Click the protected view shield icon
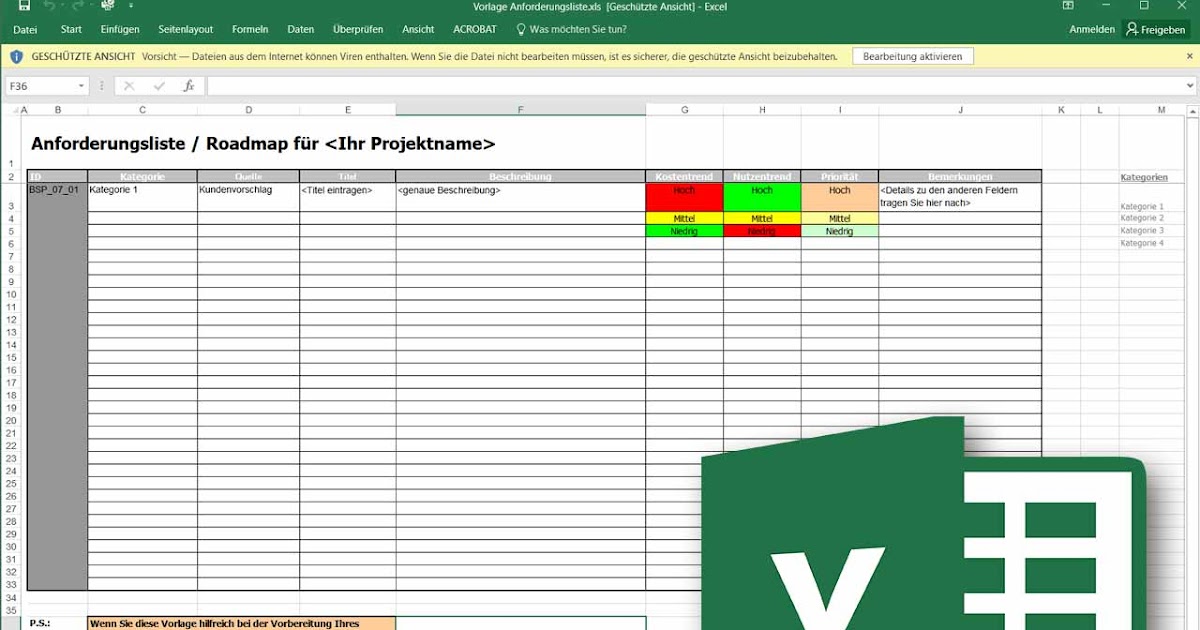Image resolution: width=1200 pixels, height=630 pixels. (17, 57)
